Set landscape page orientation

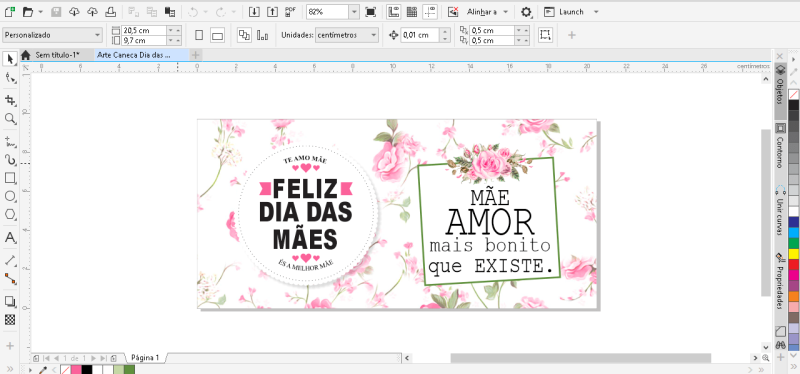point(217,35)
